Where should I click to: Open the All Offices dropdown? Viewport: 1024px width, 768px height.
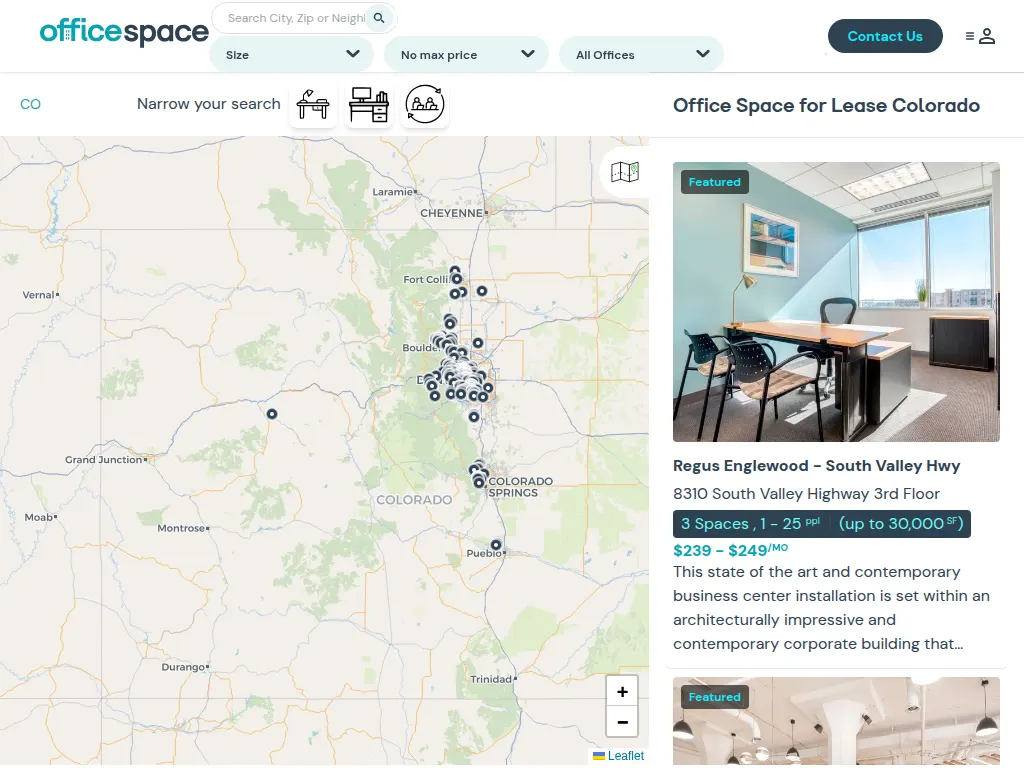pos(641,54)
